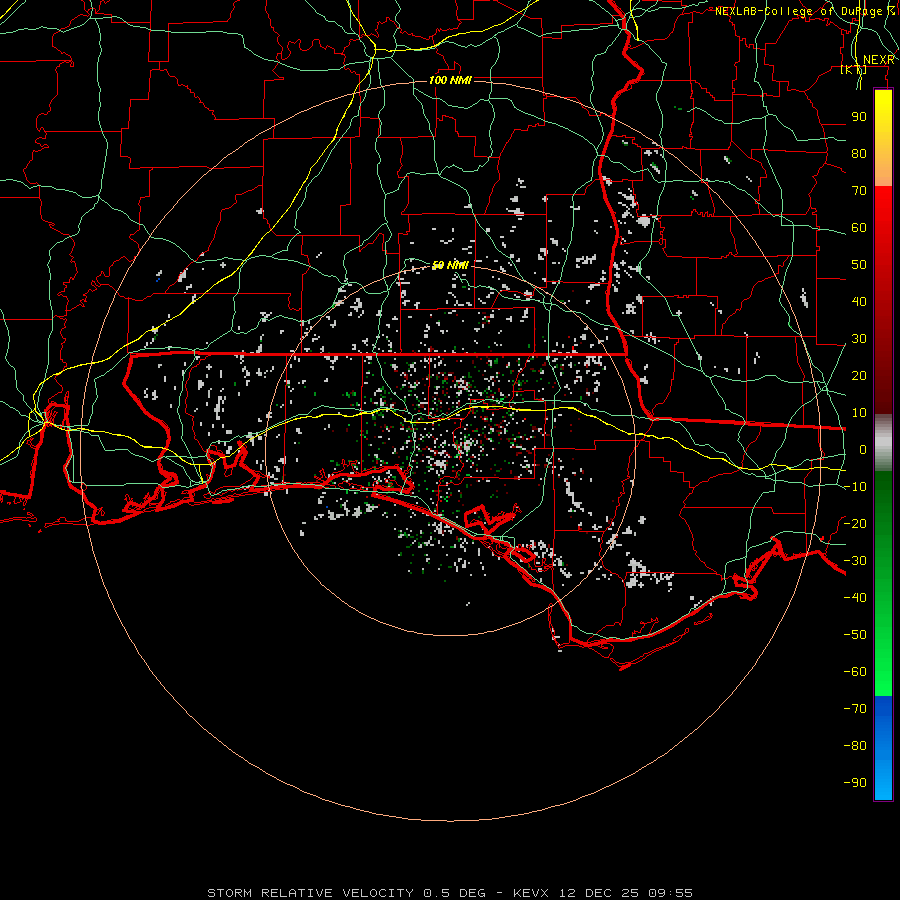Select the -70 value on the velocity scale

(x=855, y=708)
